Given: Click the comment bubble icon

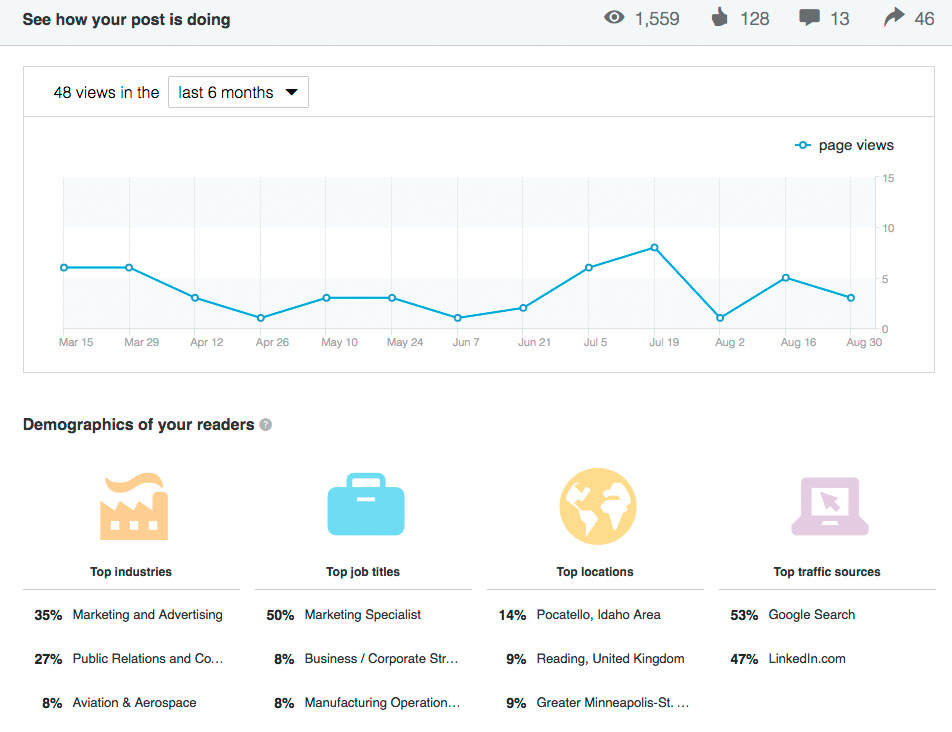Looking at the screenshot, I should pyautogui.click(x=809, y=18).
